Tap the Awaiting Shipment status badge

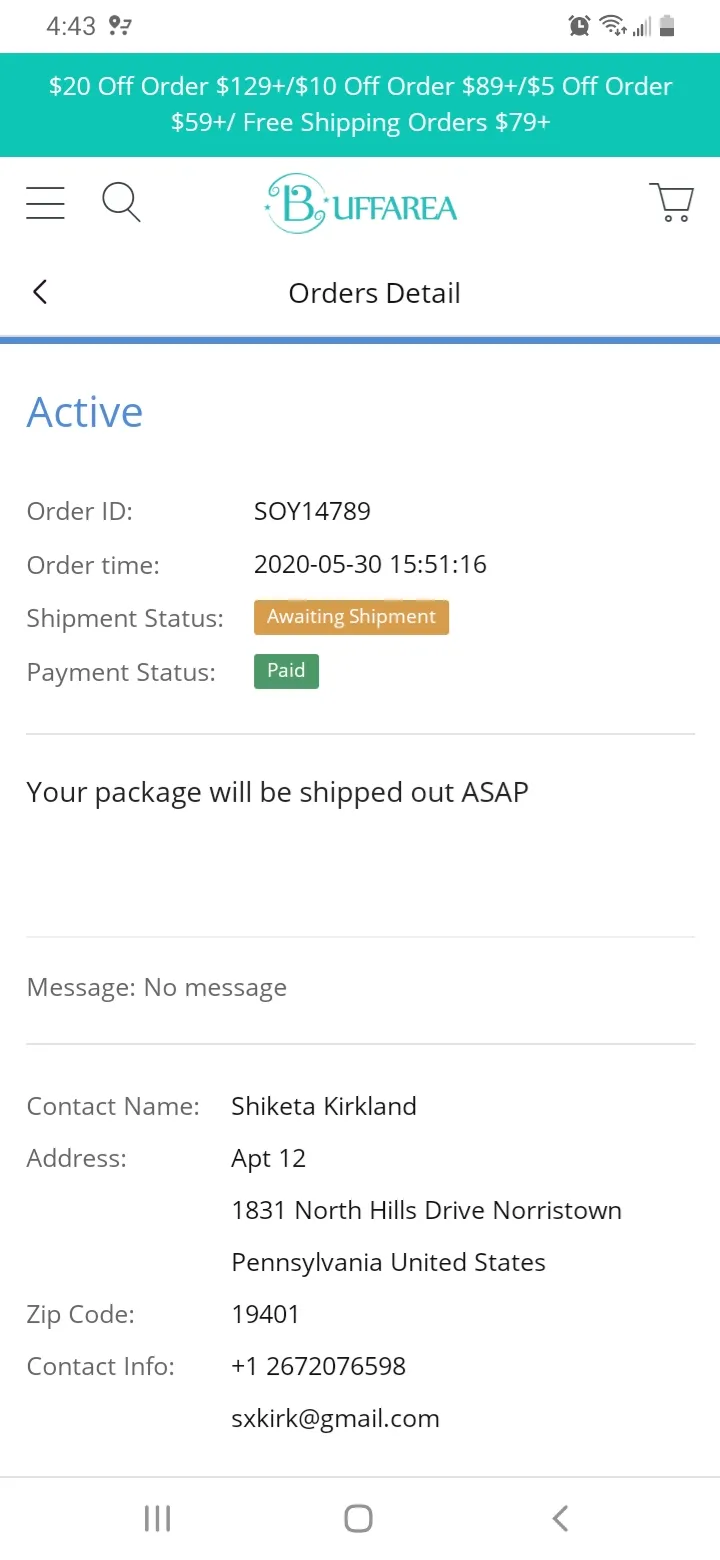tap(351, 617)
